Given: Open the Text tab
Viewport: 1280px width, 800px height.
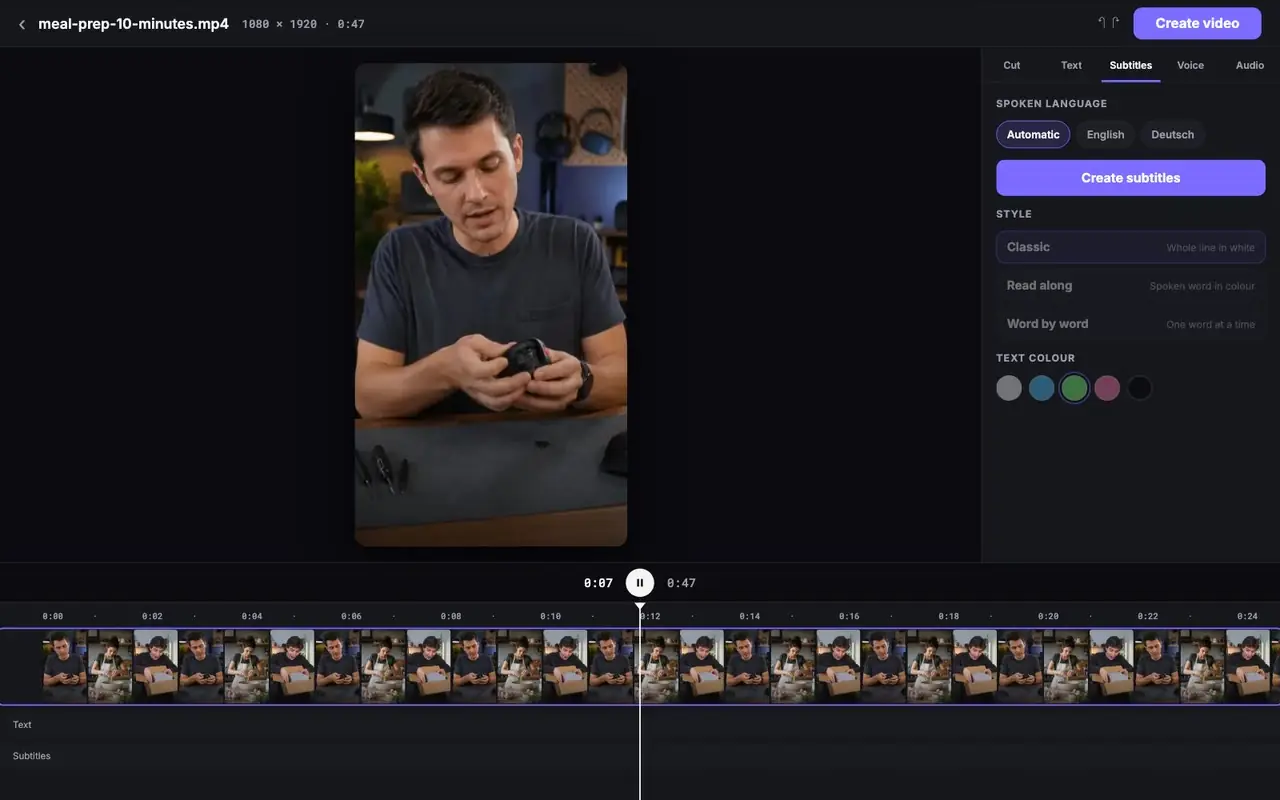Looking at the screenshot, I should 1071,65.
